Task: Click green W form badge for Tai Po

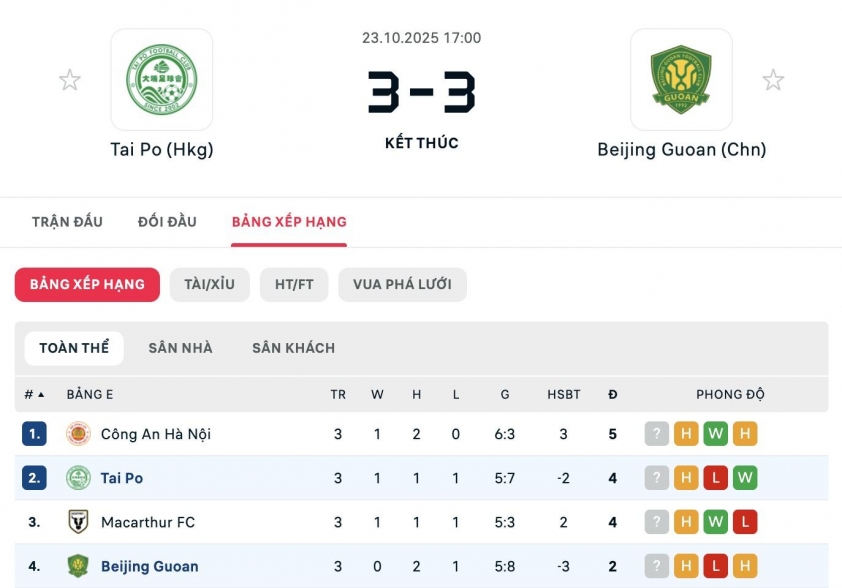Action: tap(744, 478)
